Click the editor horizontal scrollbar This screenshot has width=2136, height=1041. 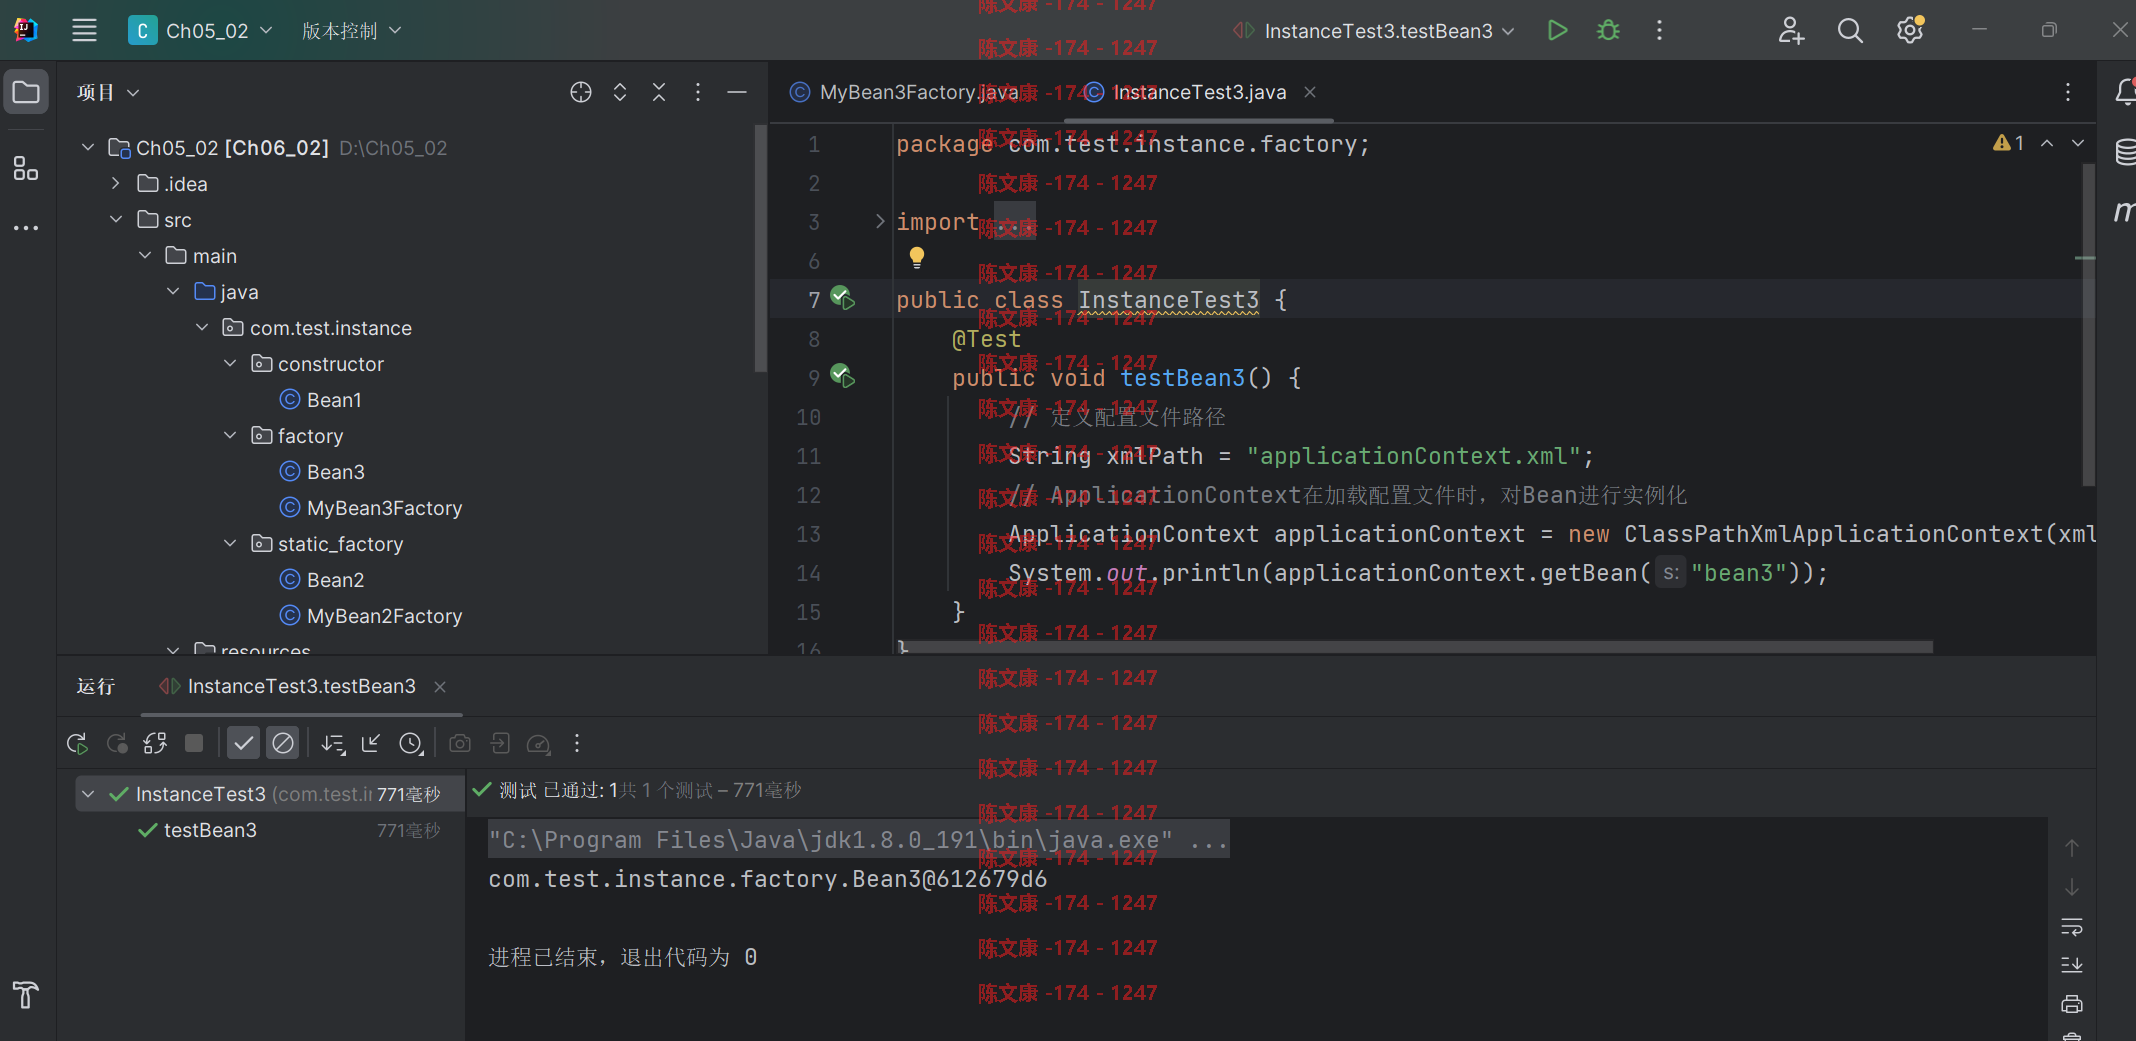click(1416, 647)
